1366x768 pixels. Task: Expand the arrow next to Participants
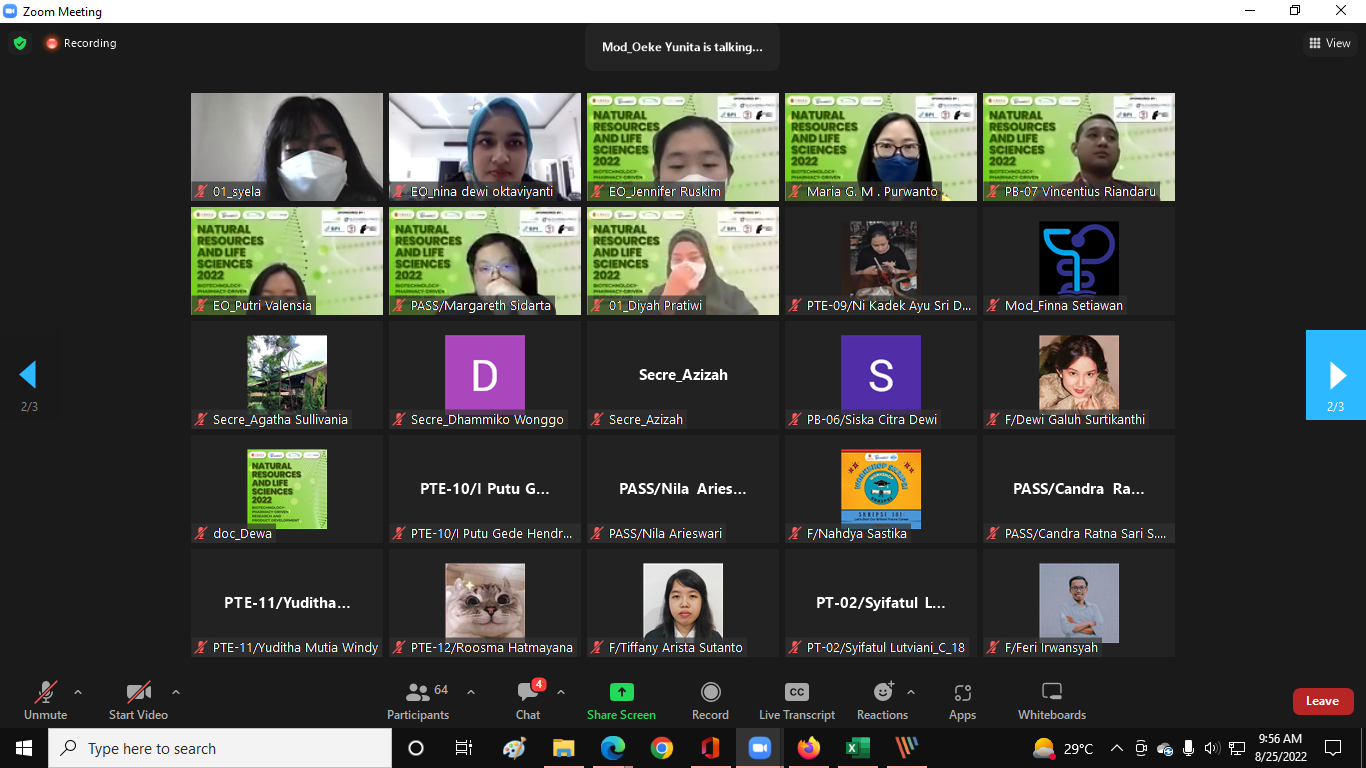pyautogui.click(x=471, y=692)
